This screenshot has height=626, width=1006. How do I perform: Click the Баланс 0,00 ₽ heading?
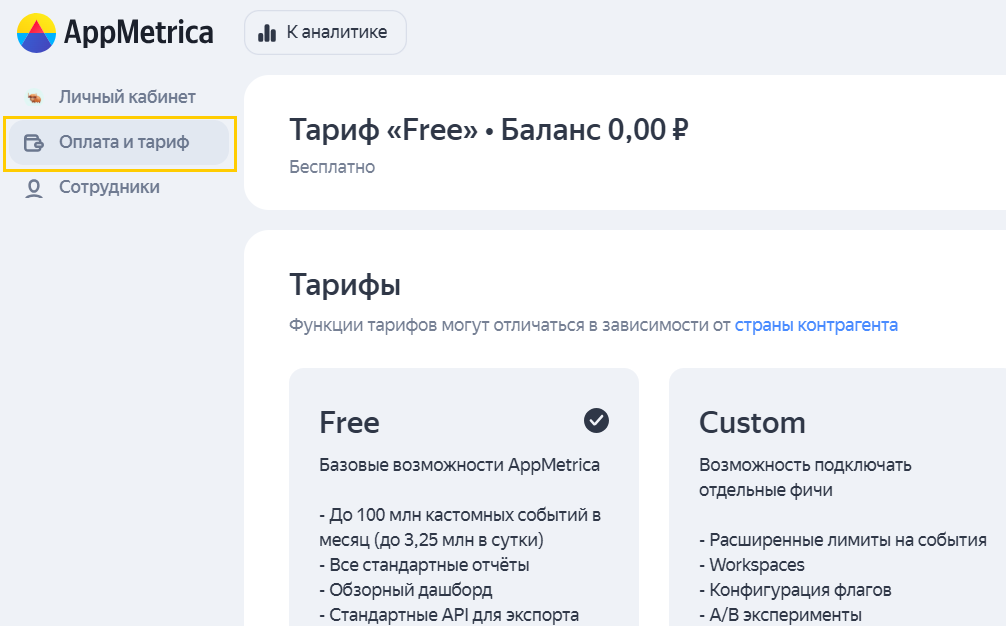click(x=595, y=129)
